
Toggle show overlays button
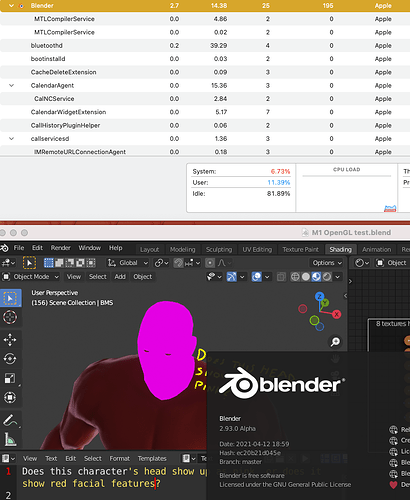256,277
